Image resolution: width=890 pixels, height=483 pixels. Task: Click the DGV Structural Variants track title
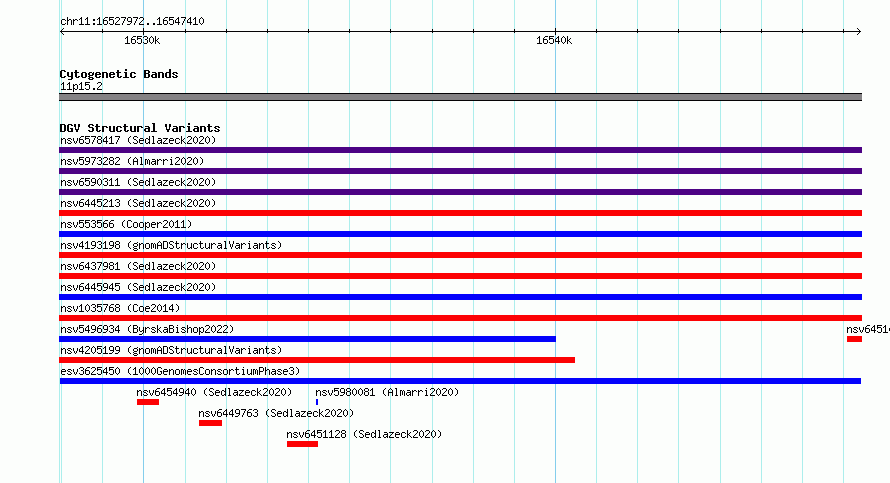pos(140,128)
